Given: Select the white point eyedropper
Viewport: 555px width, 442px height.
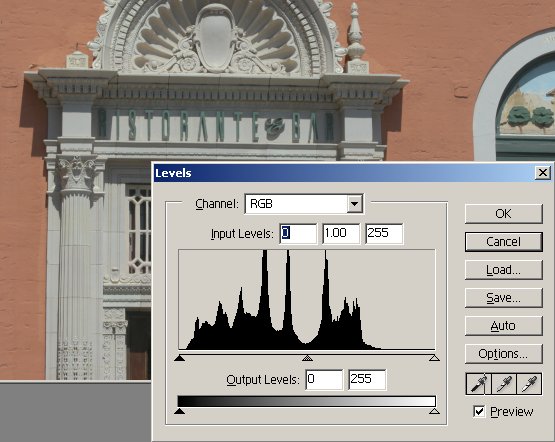Looking at the screenshot, I should (529, 384).
